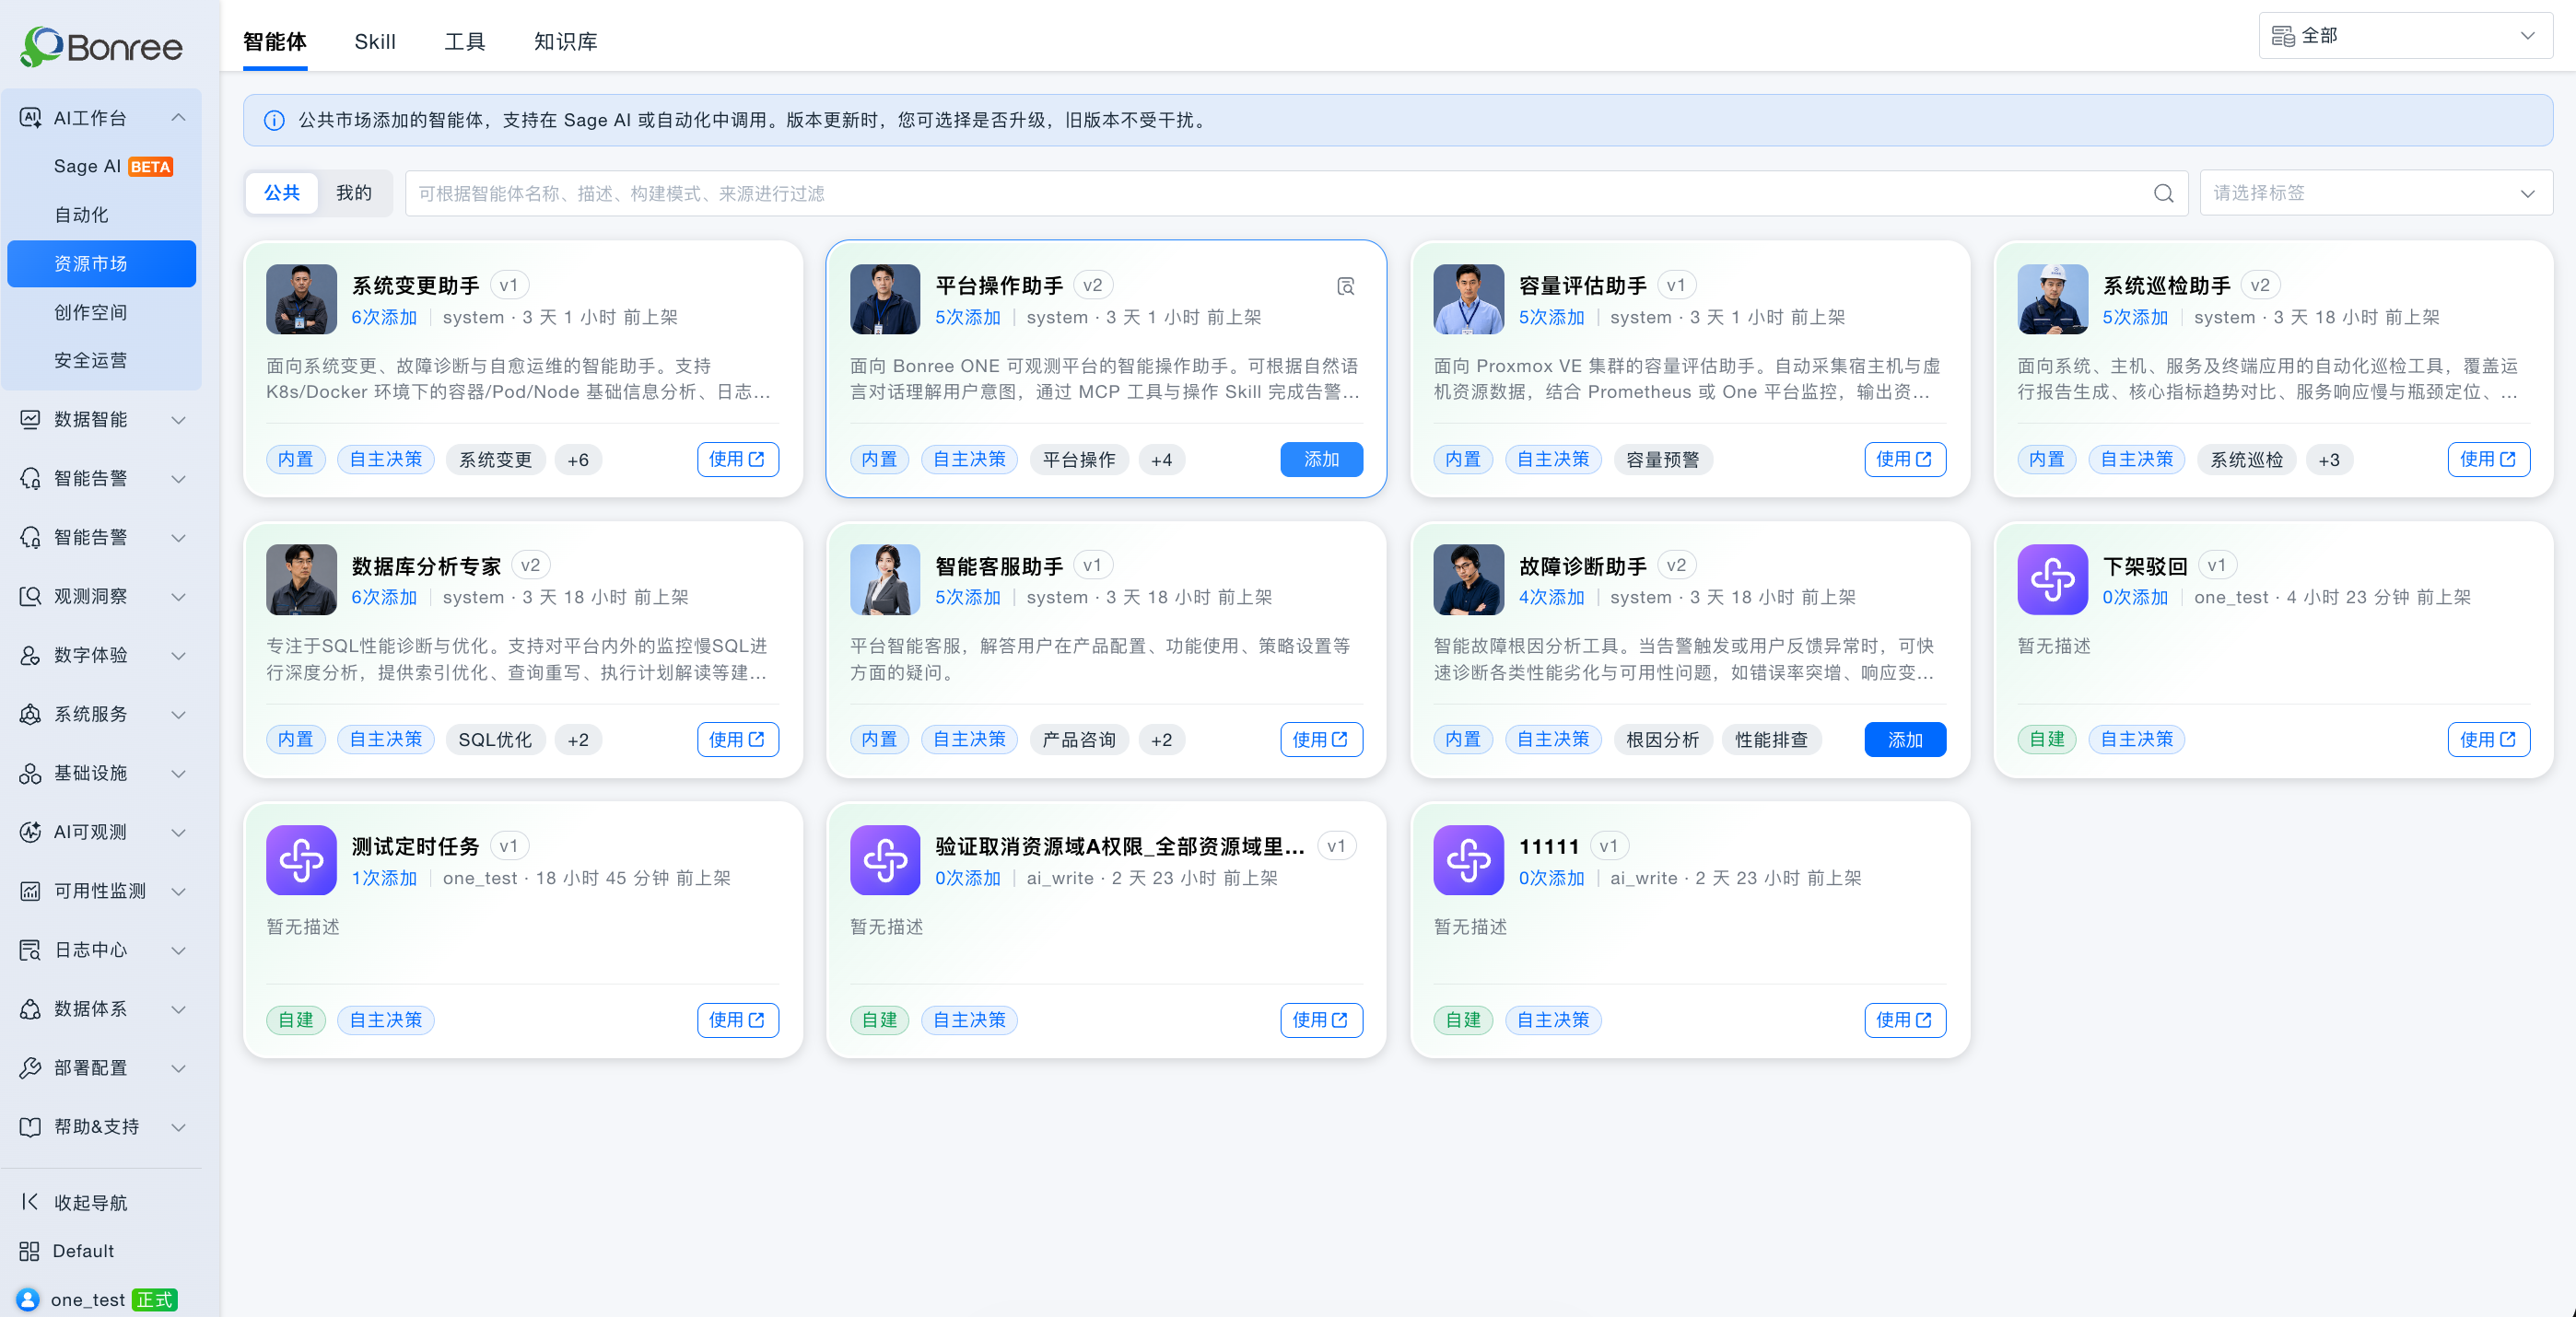Click the purple icon of 11111 agent

pyautogui.click(x=1468, y=860)
